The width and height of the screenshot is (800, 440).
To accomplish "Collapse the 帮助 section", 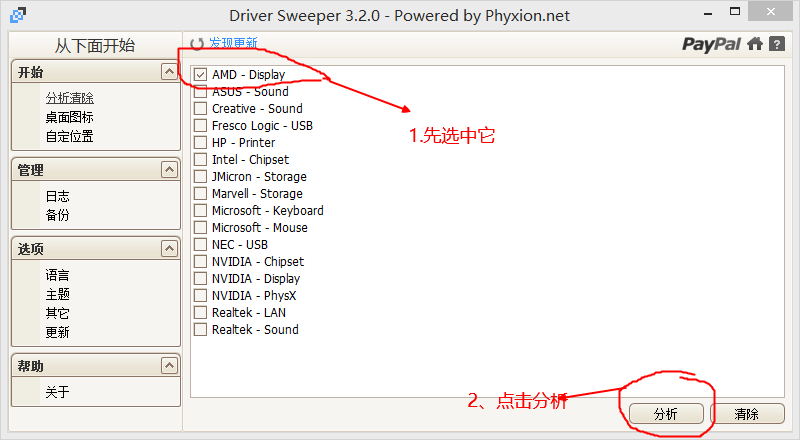I will click(169, 365).
